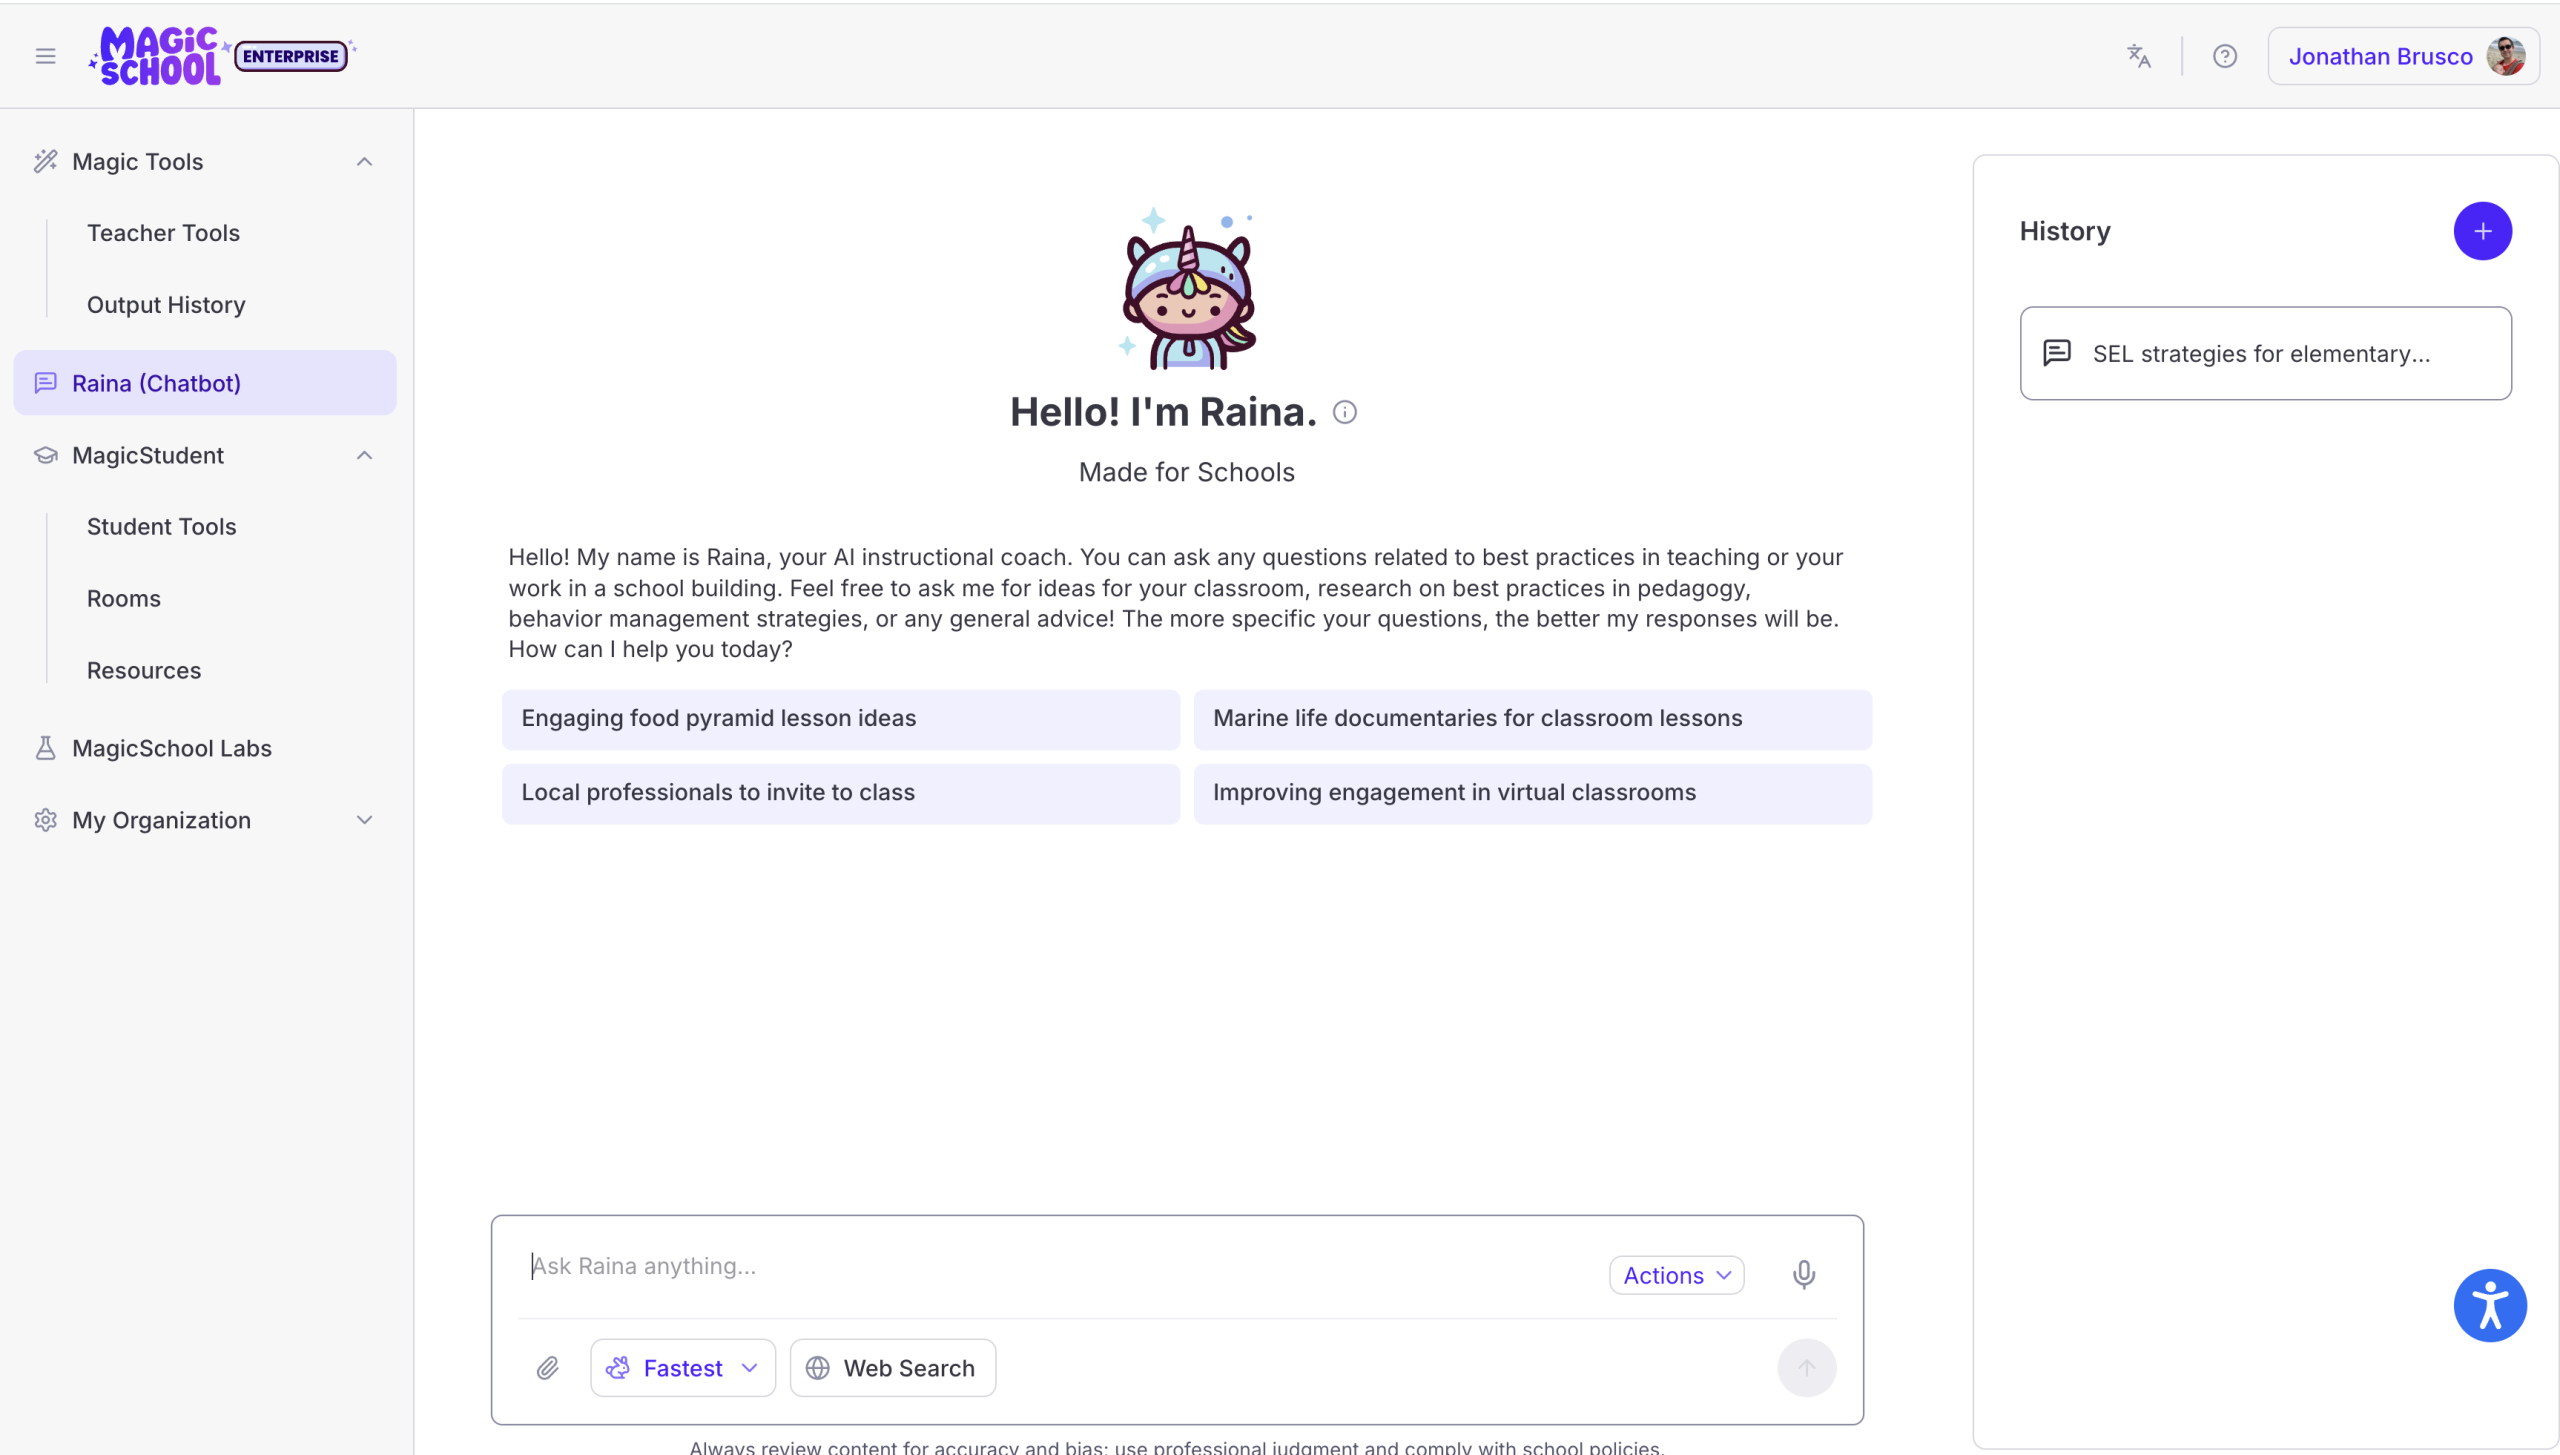The image size is (2560, 1455).
Task: Select Raina (Chatbot) in sidebar
Action: (204, 383)
